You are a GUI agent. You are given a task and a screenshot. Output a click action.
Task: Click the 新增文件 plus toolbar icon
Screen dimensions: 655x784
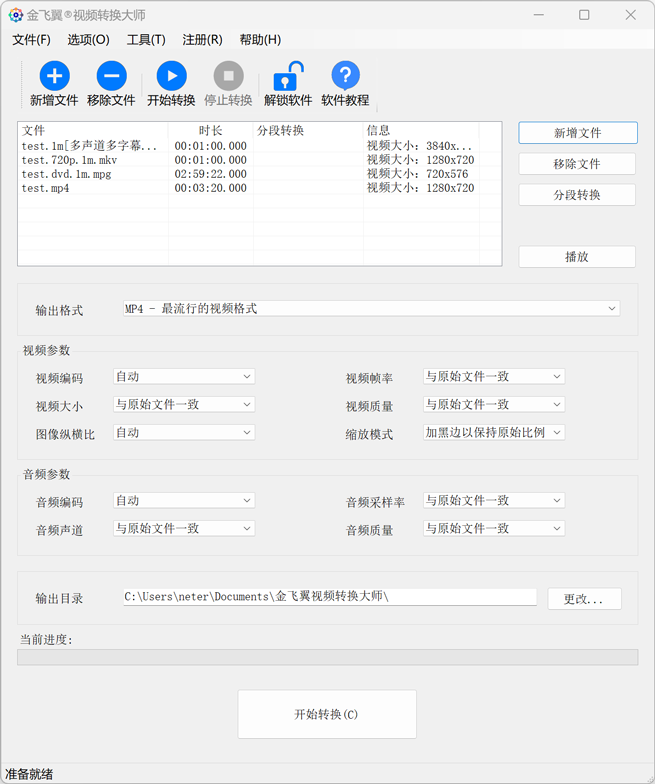pos(54,76)
